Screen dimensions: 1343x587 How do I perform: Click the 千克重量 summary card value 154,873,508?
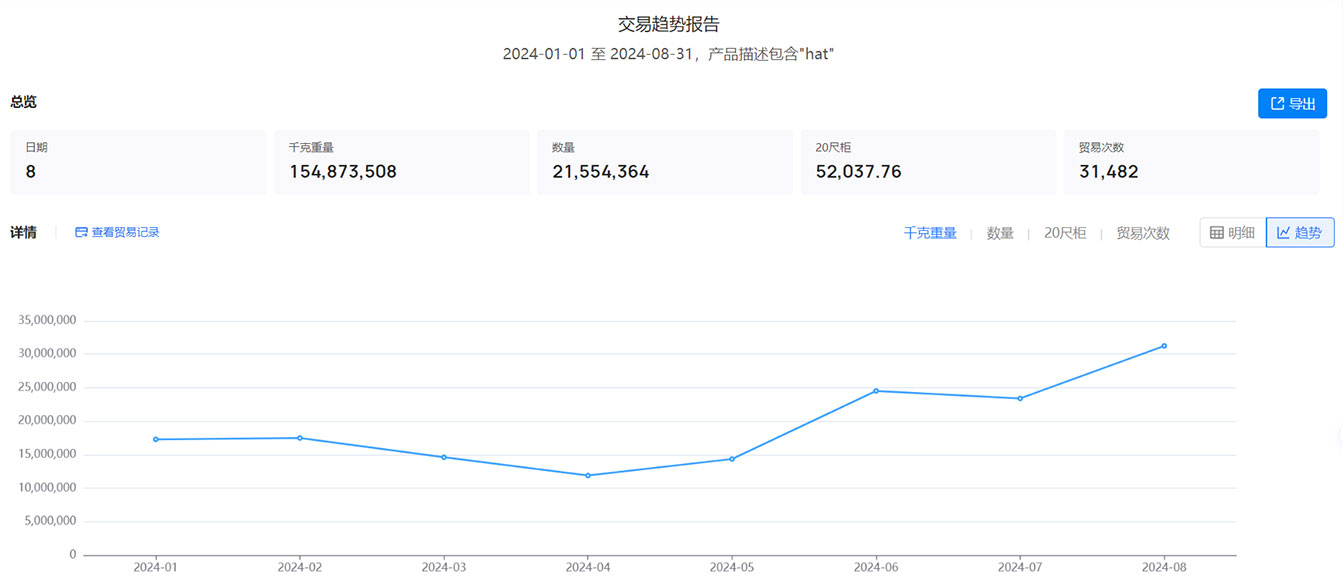point(343,172)
